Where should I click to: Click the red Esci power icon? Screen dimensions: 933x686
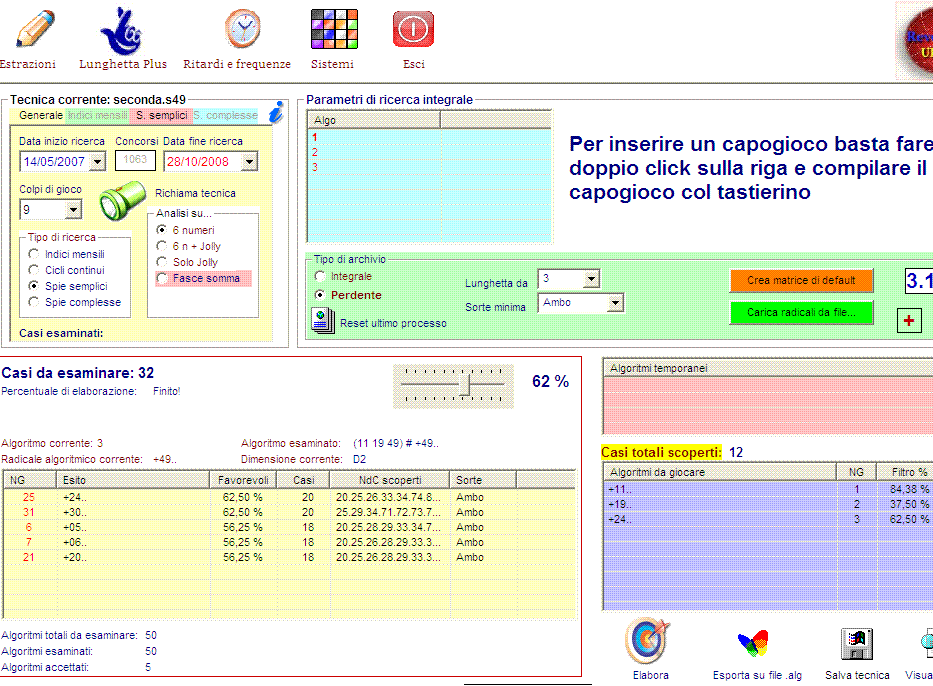pos(413,29)
